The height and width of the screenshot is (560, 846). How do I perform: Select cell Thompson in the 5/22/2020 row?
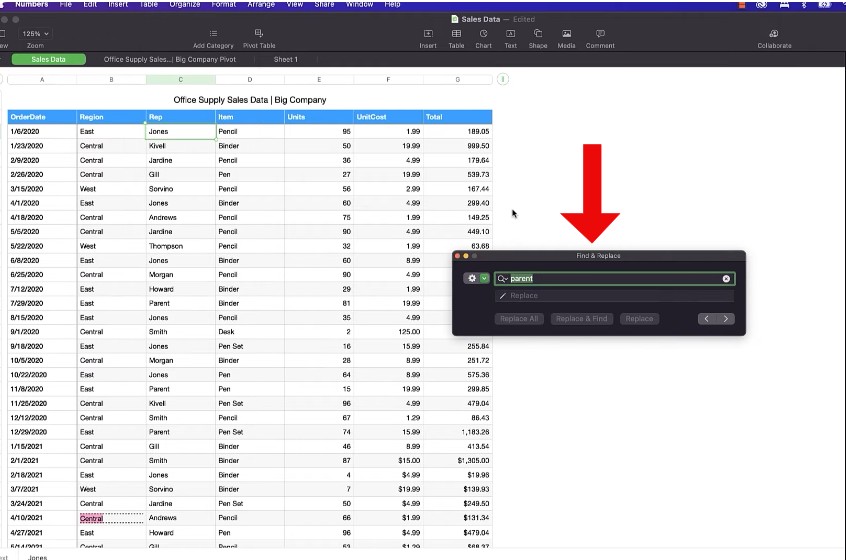(181, 246)
